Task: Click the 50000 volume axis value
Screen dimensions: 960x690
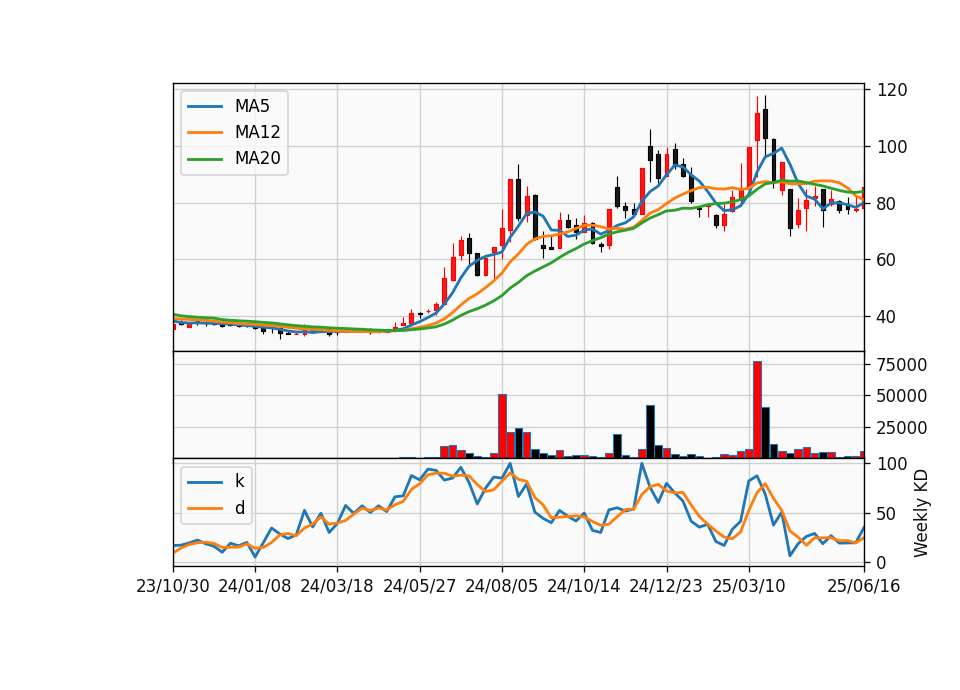Action: tap(902, 396)
